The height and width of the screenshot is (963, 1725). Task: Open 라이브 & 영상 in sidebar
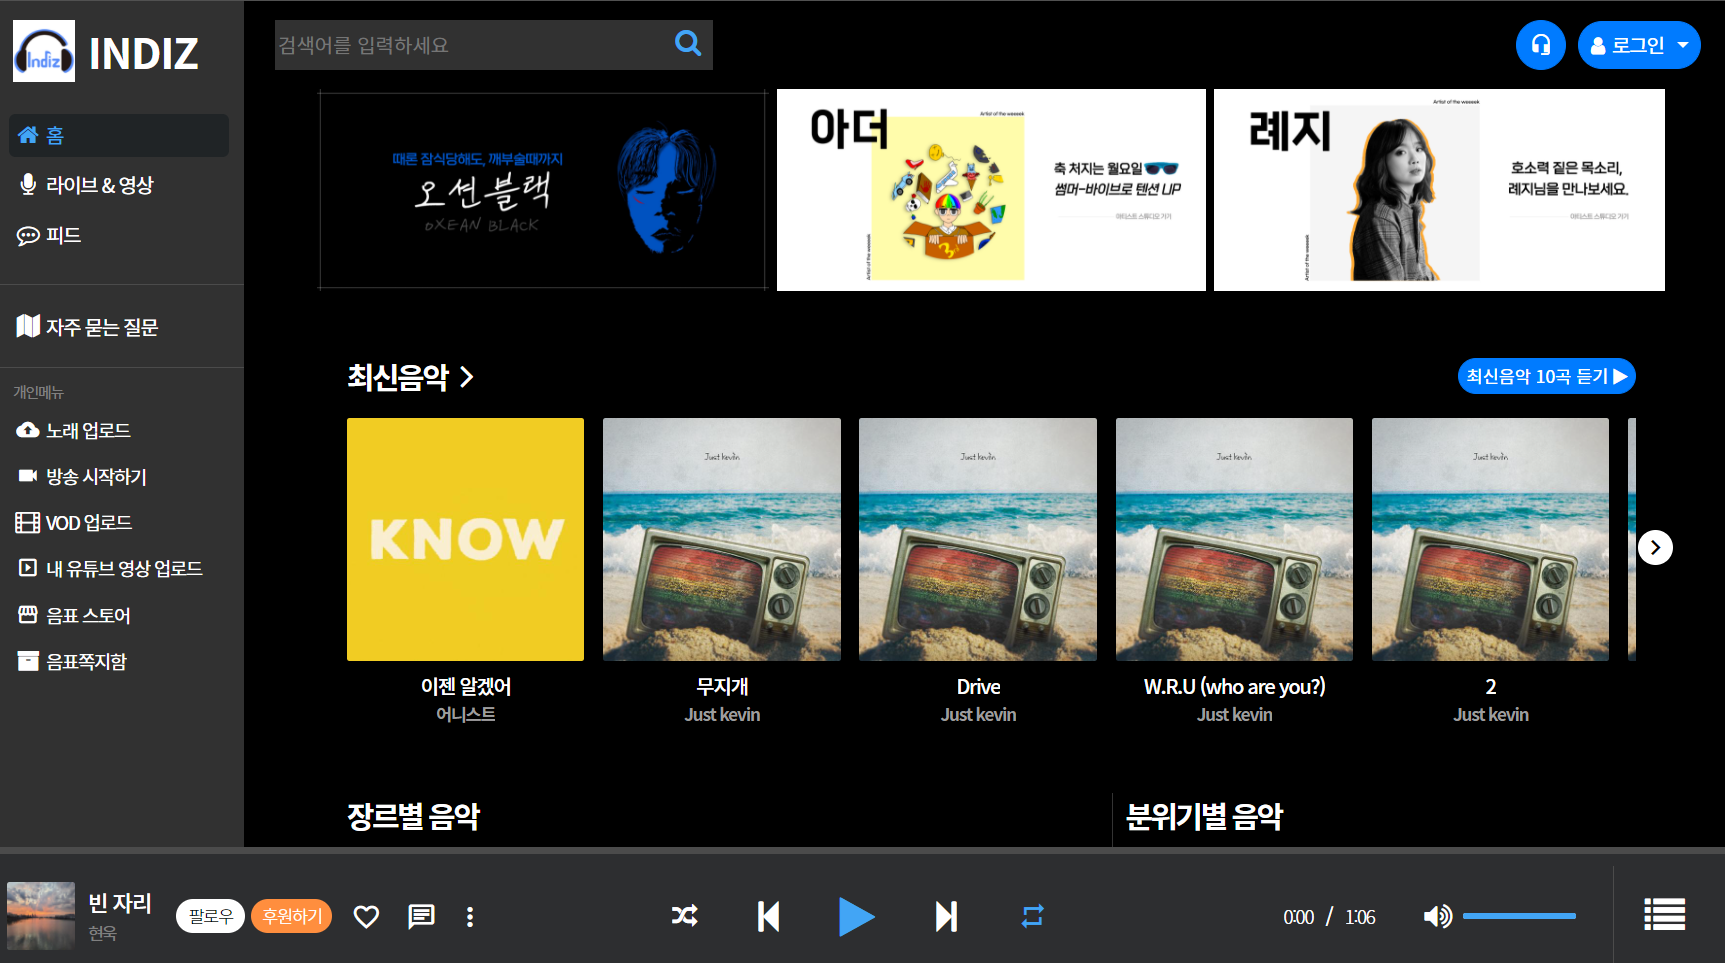100,185
